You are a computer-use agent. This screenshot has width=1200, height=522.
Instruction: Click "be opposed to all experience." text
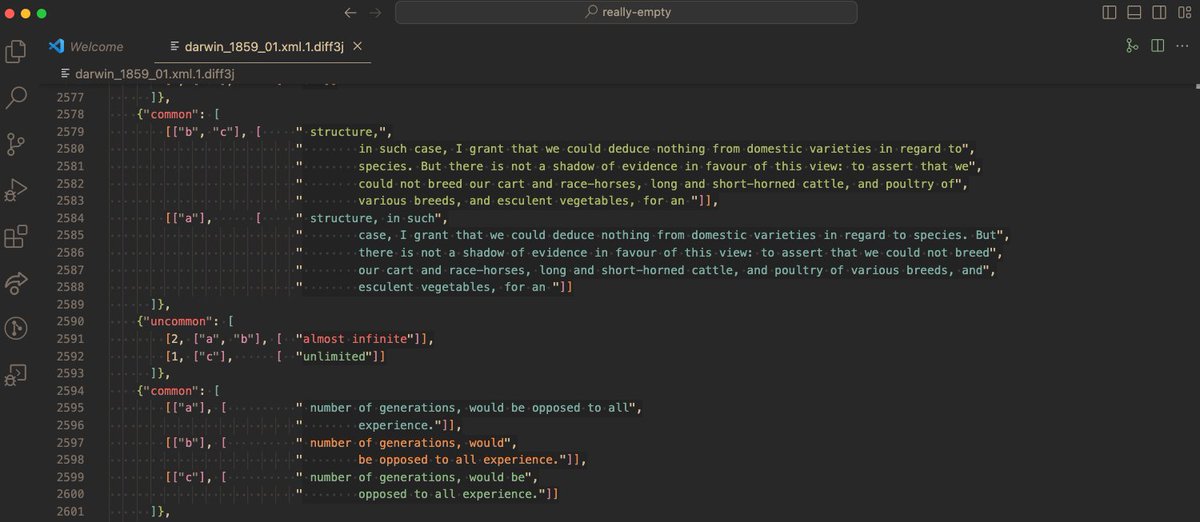(460, 460)
